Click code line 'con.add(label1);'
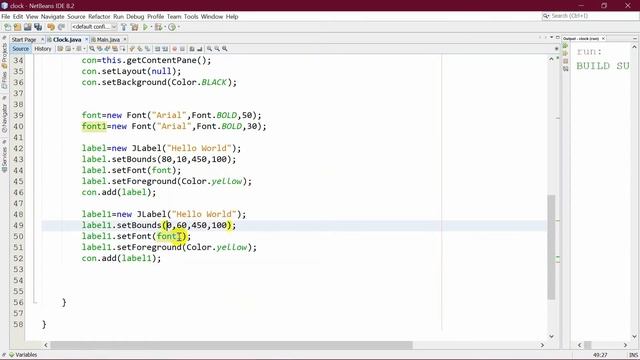This screenshot has height=360, width=640. tap(121, 258)
